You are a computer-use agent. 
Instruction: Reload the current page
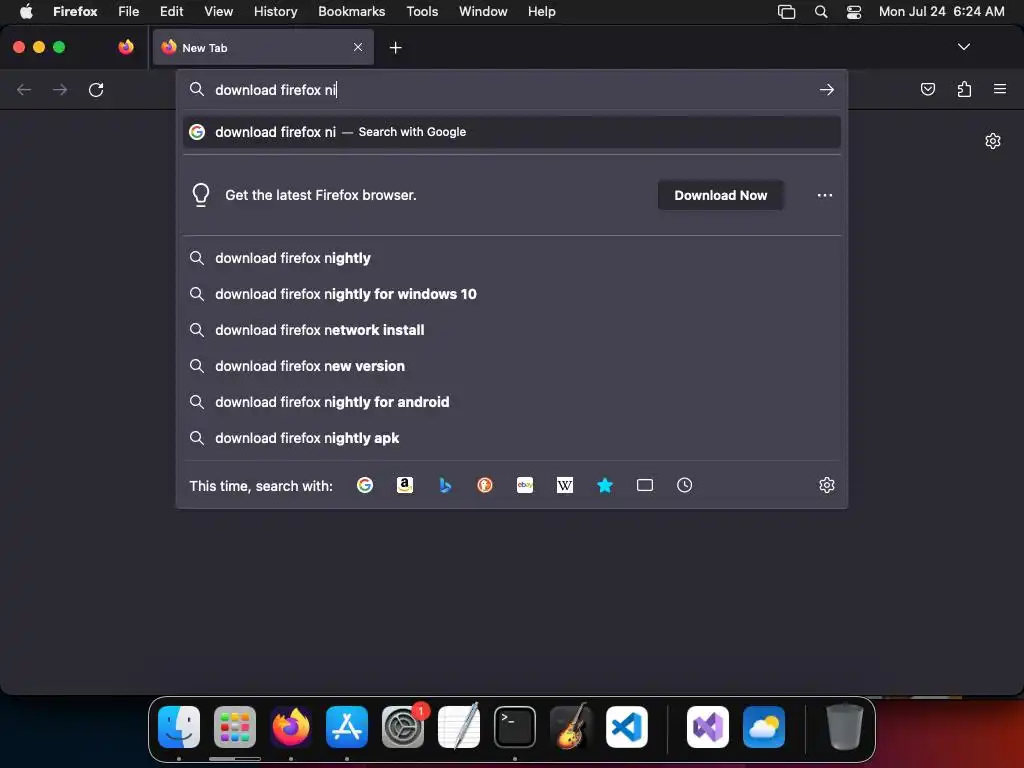[96, 89]
